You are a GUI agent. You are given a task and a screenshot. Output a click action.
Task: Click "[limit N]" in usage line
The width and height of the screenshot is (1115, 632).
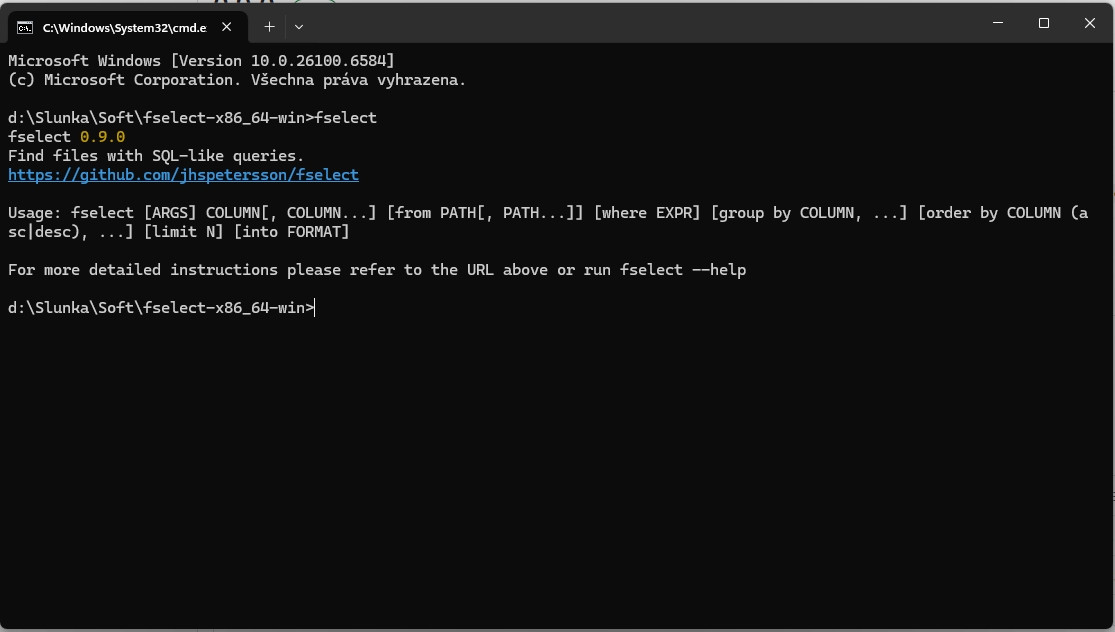coord(184,232)
